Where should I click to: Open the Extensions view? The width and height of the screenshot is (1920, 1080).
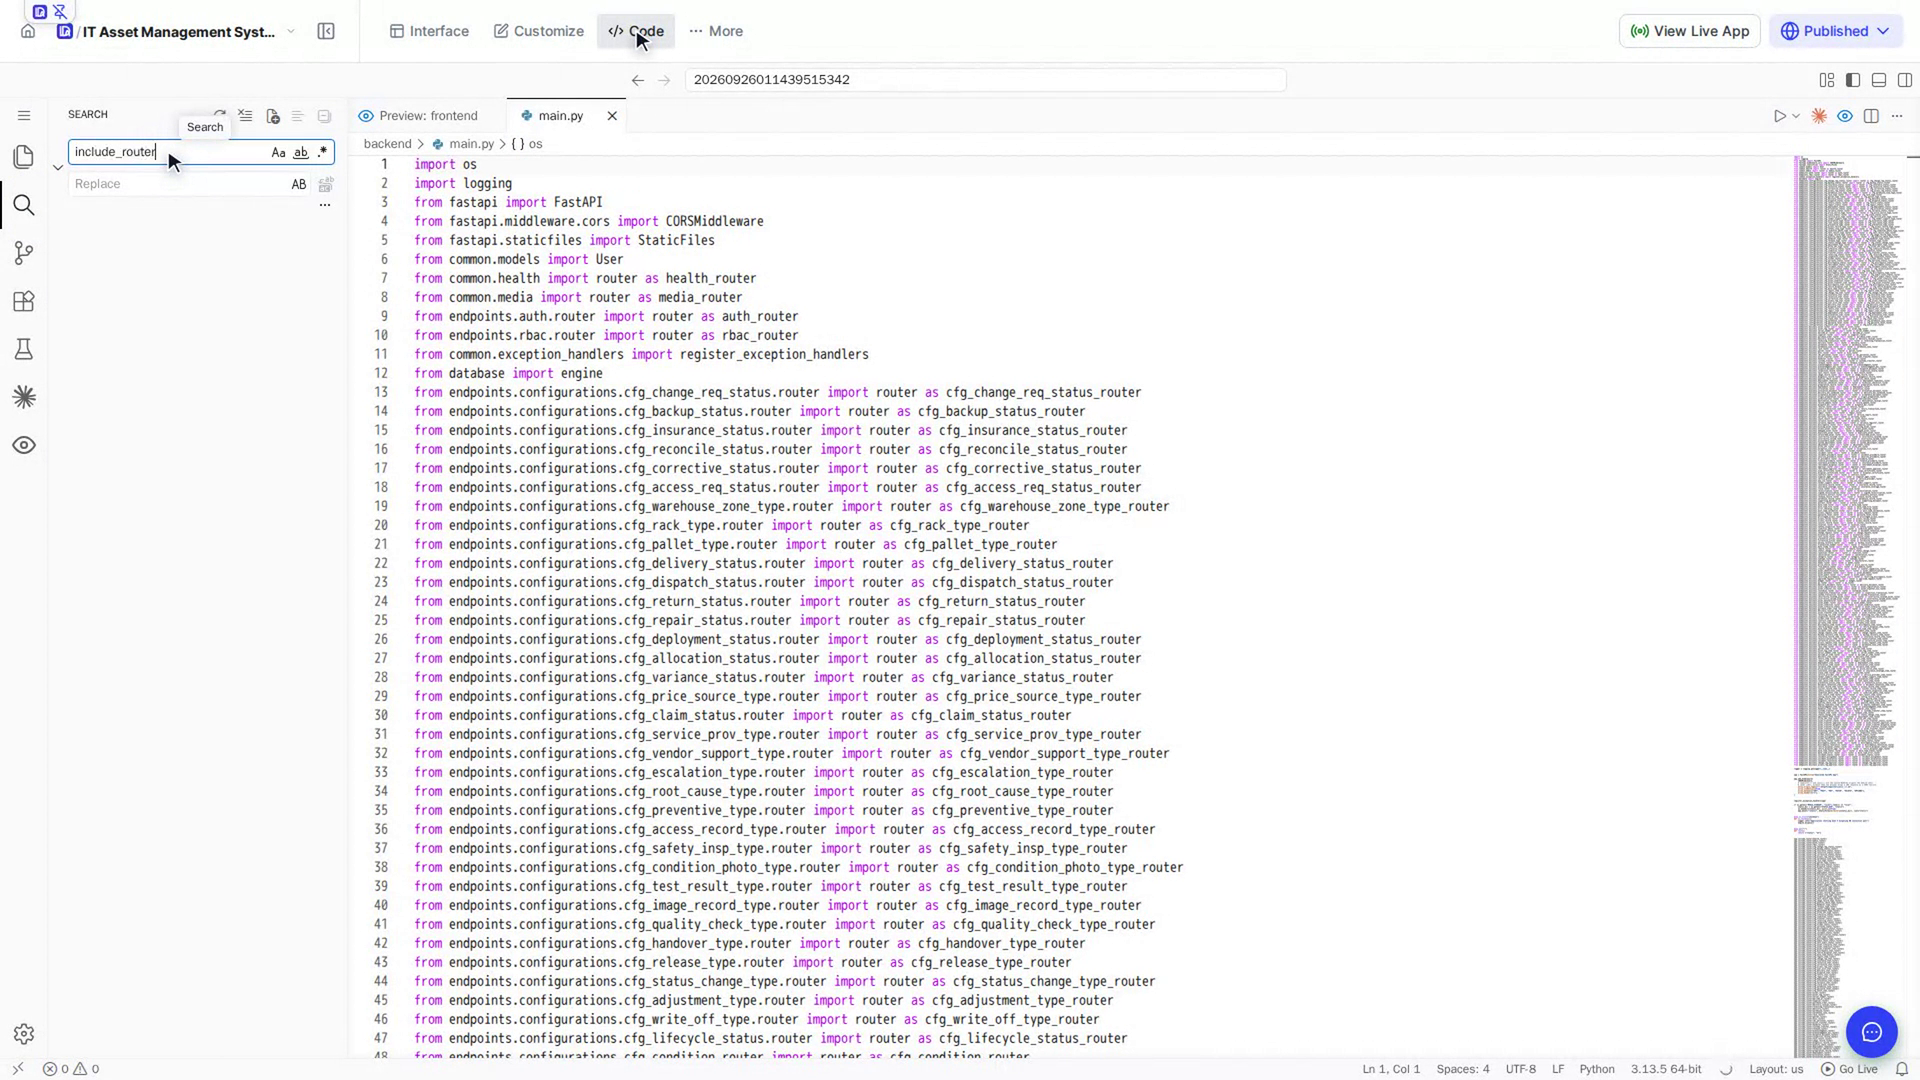[24, 301]
